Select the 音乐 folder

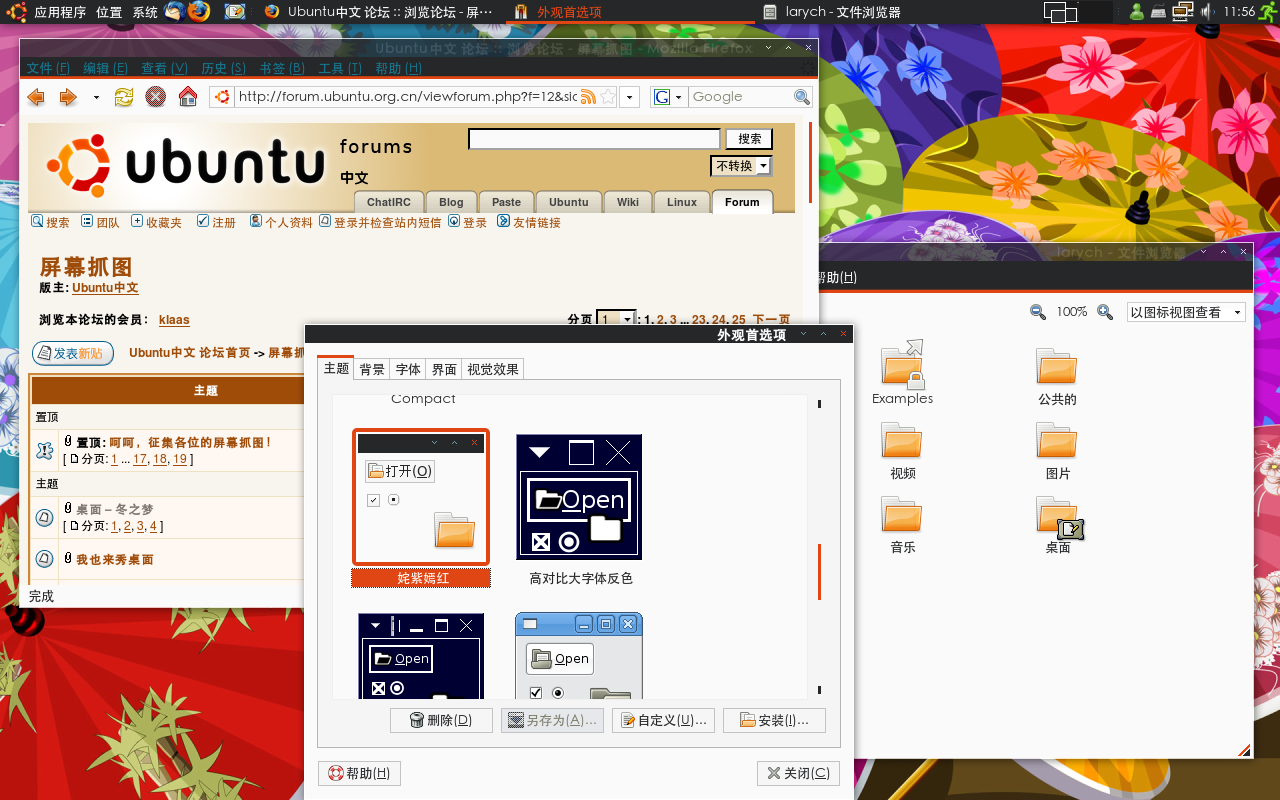pyautogui.click(x=903, y=525)
